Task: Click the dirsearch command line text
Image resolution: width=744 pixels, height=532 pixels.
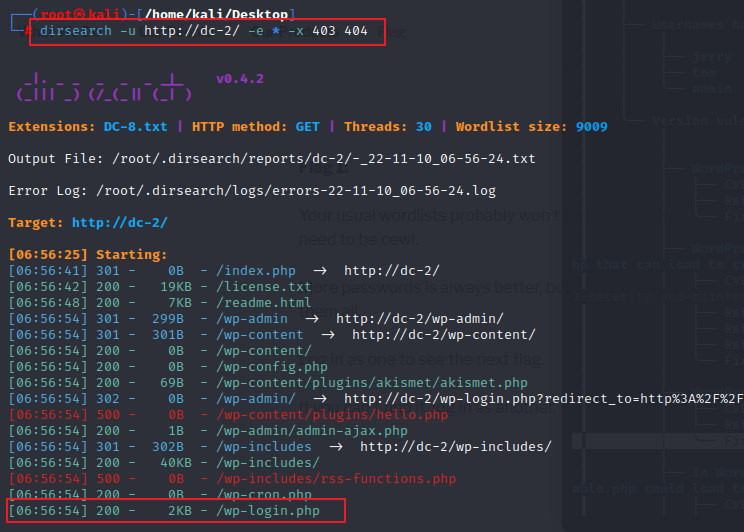Action: (203, 32)
